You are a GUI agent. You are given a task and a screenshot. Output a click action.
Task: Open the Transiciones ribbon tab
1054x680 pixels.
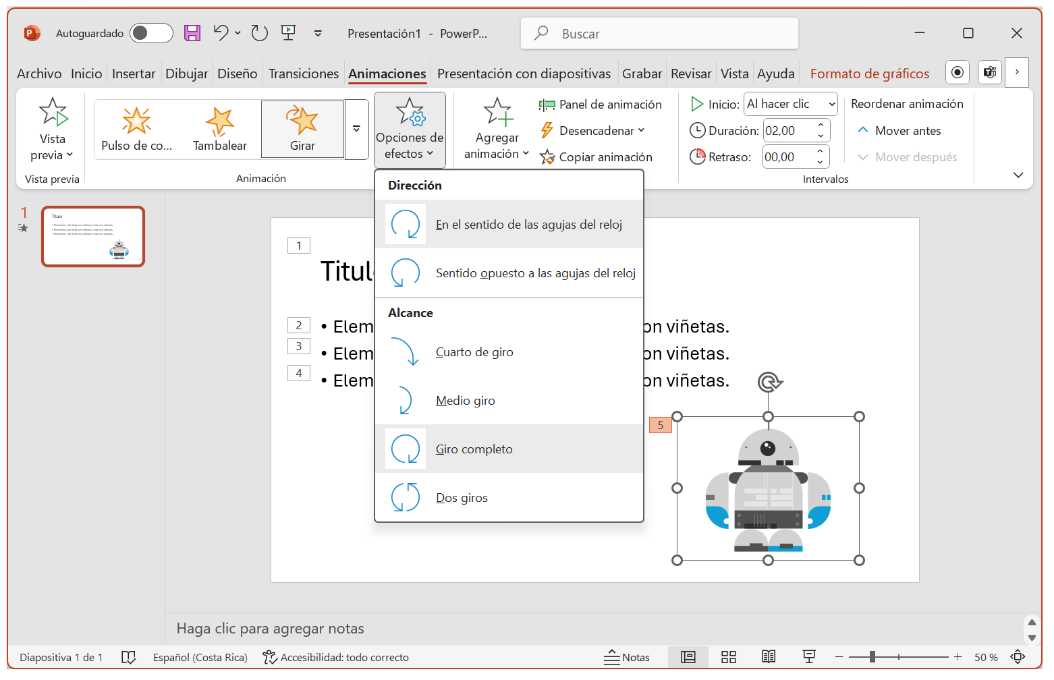click(x=303, y=73)
